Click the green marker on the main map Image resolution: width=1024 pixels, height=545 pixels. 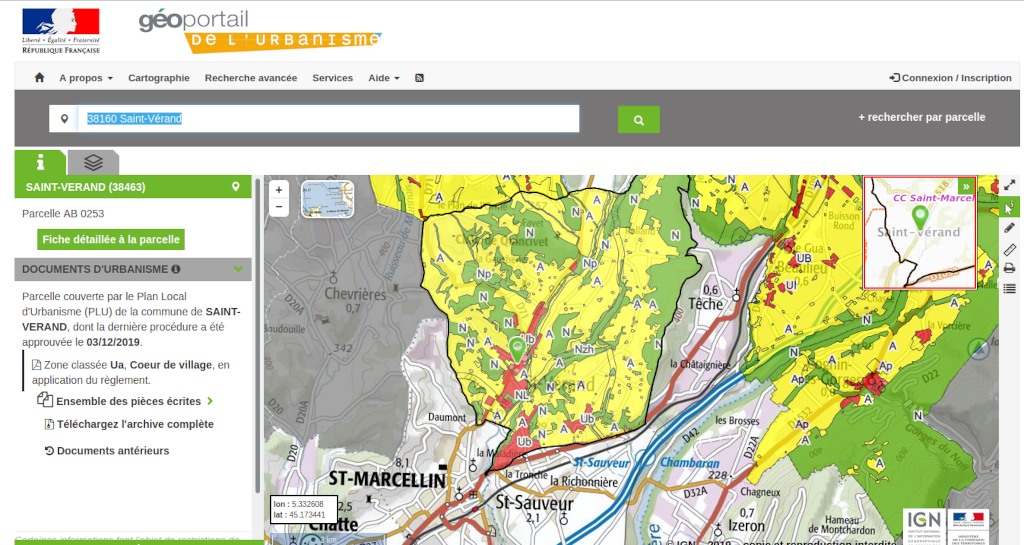[x=517, y=349]
